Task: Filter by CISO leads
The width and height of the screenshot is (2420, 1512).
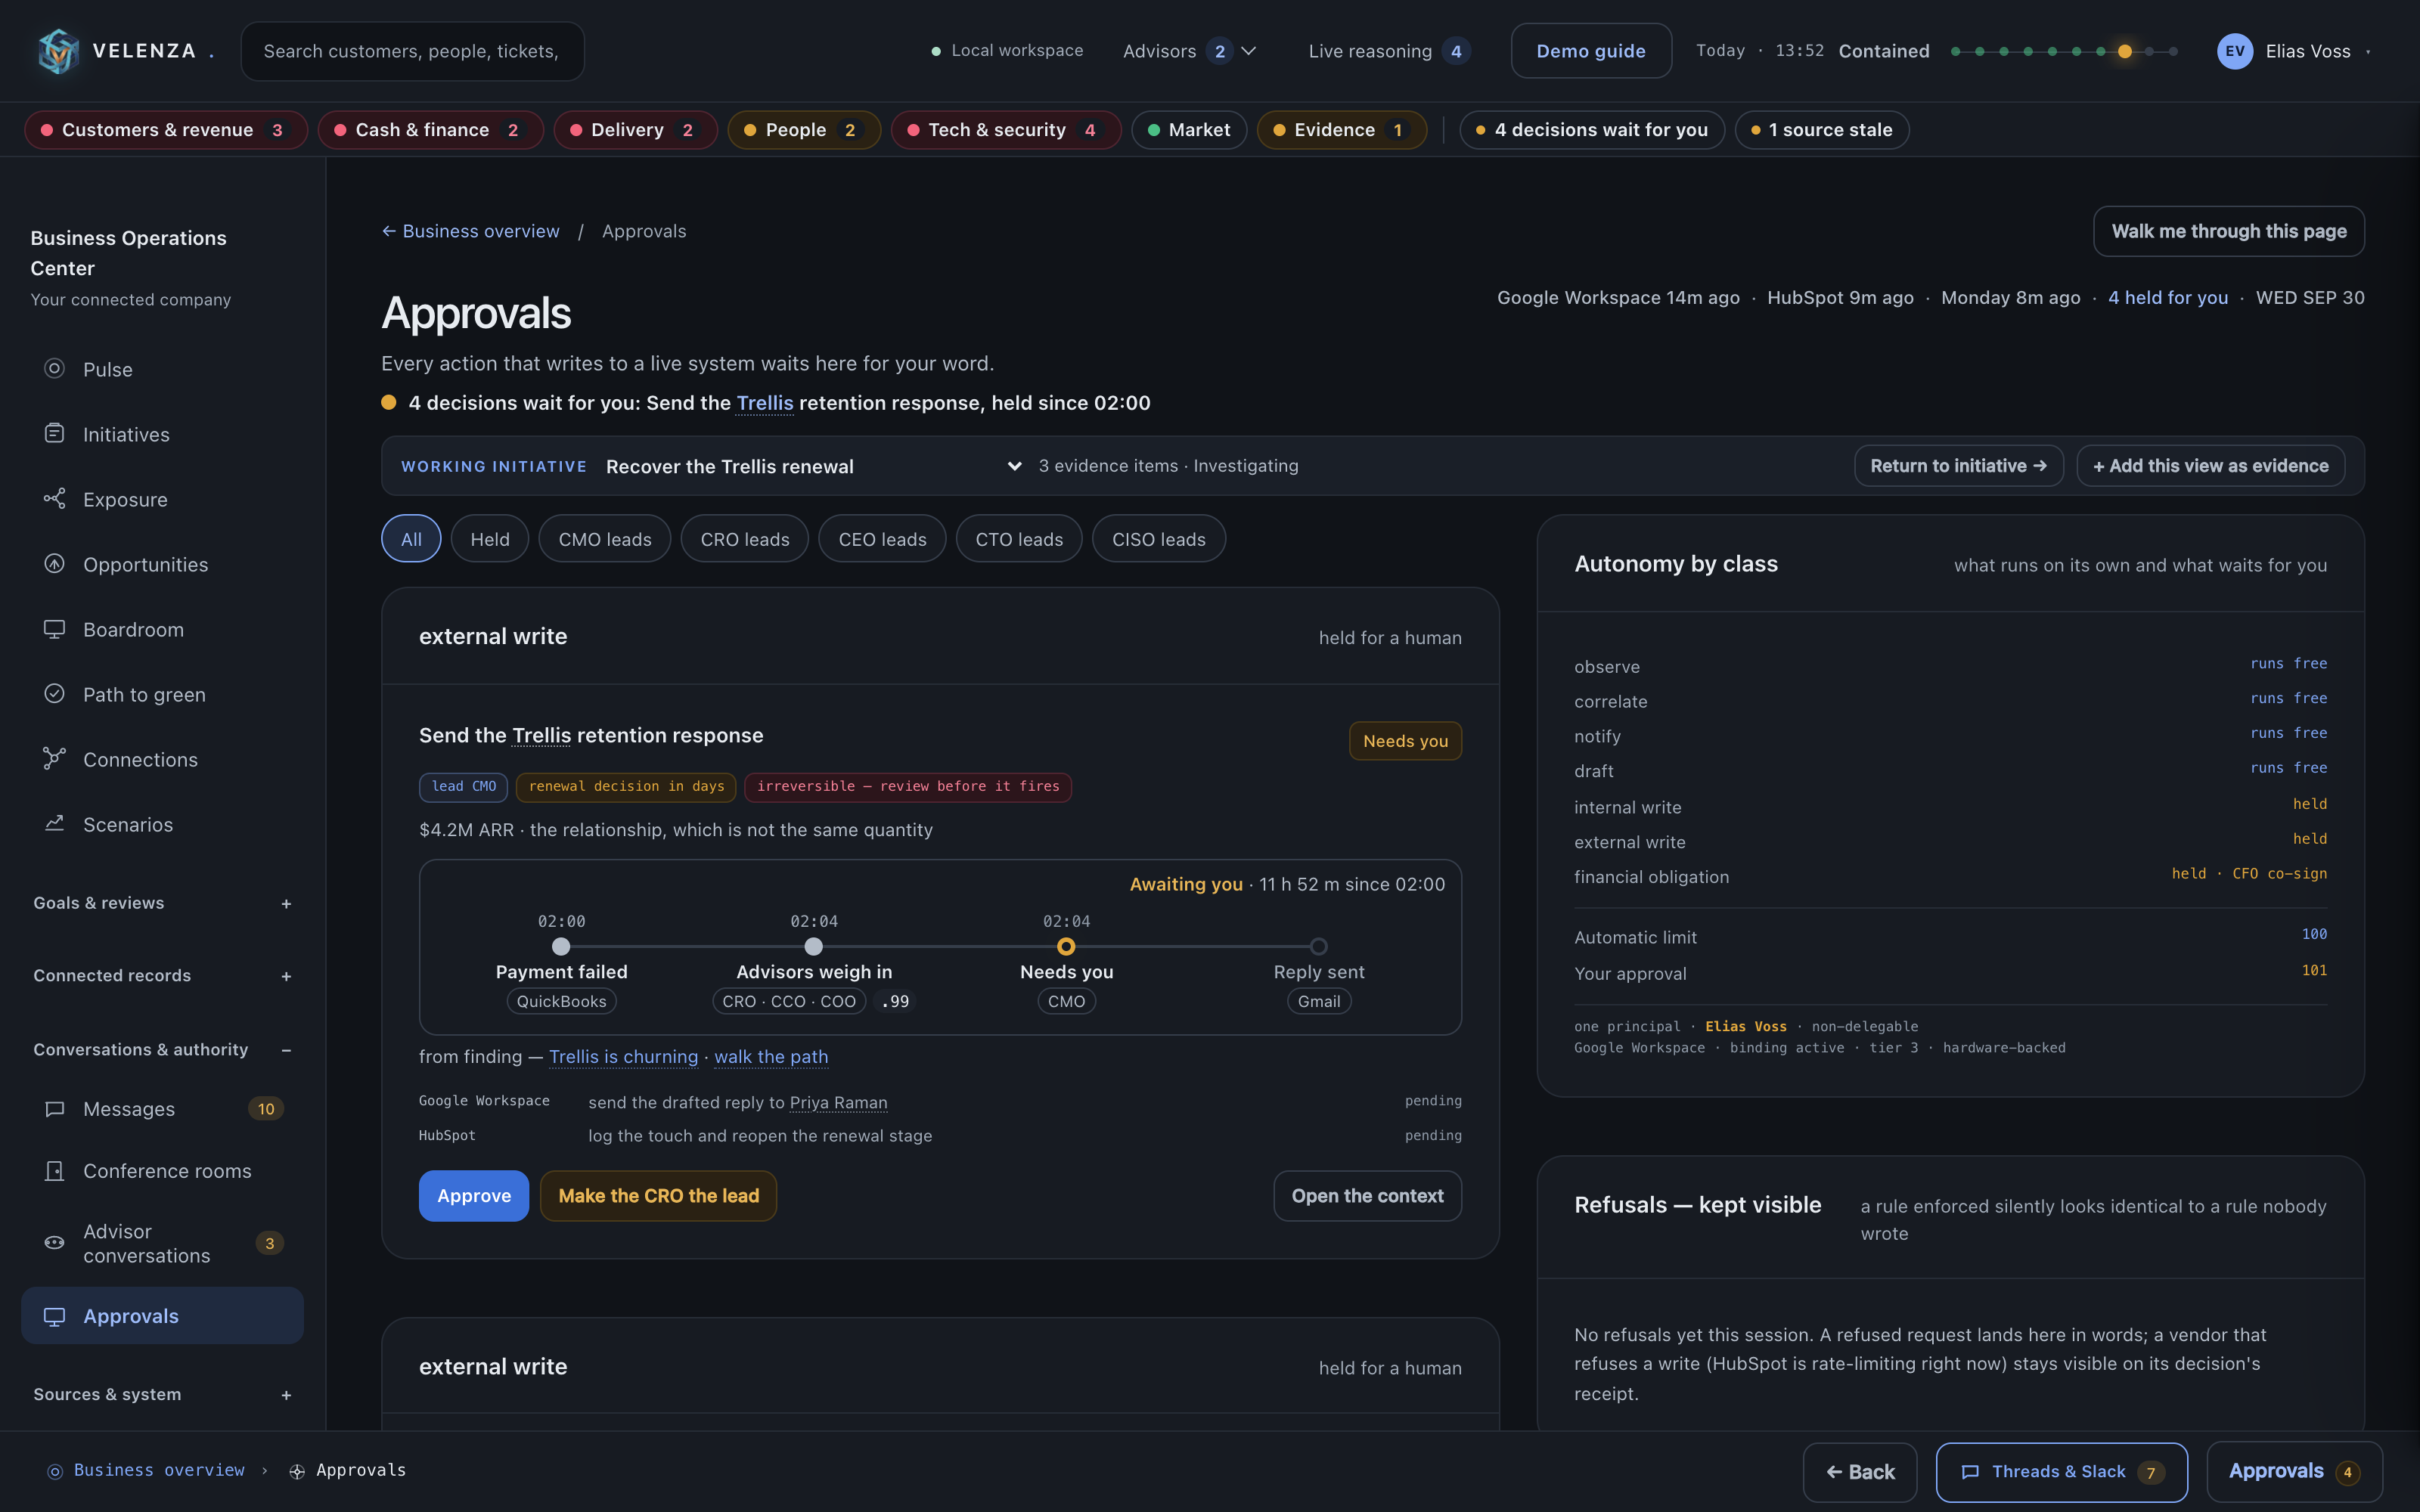Action: click(x=1159, y=539)
